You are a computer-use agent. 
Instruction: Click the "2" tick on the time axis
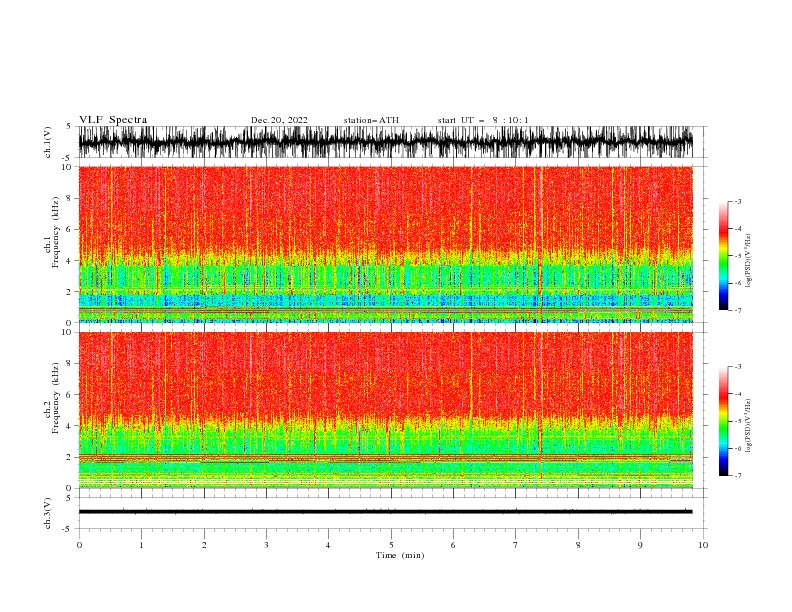click(x=204, y=545)
